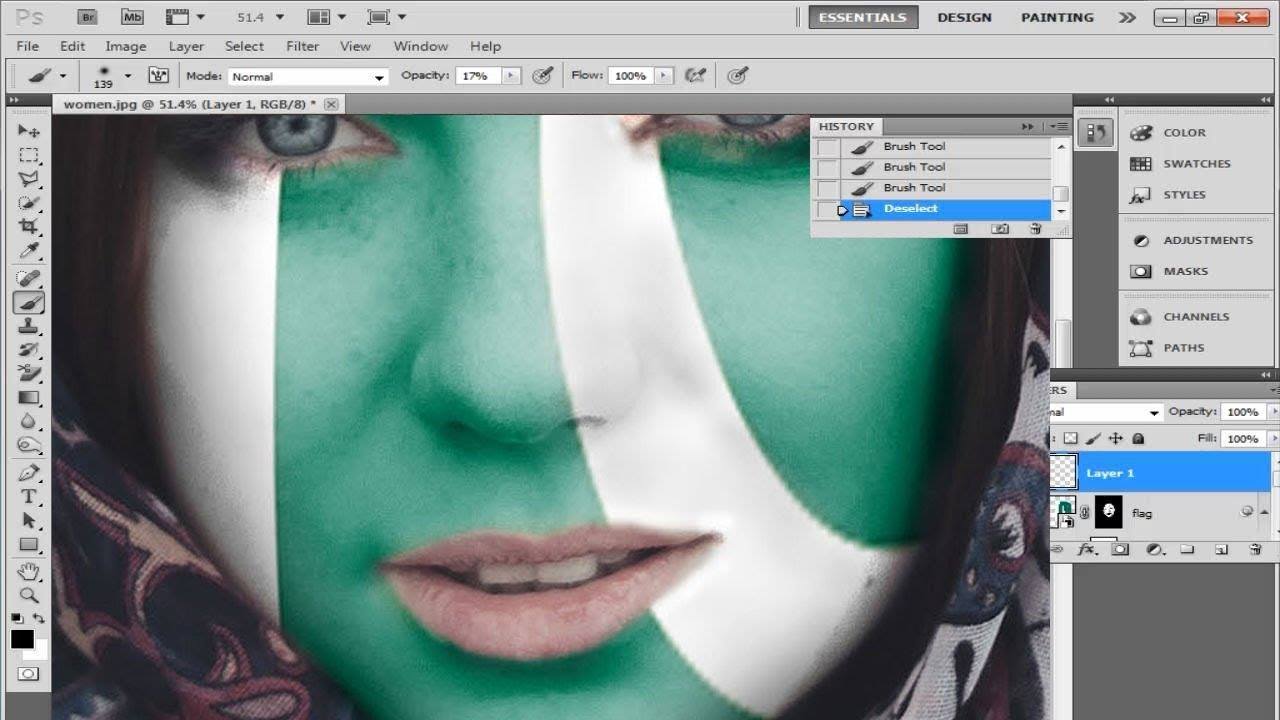Open brush Opacity slider arrow
1280x720 pixels.
[x=511, y=75]
